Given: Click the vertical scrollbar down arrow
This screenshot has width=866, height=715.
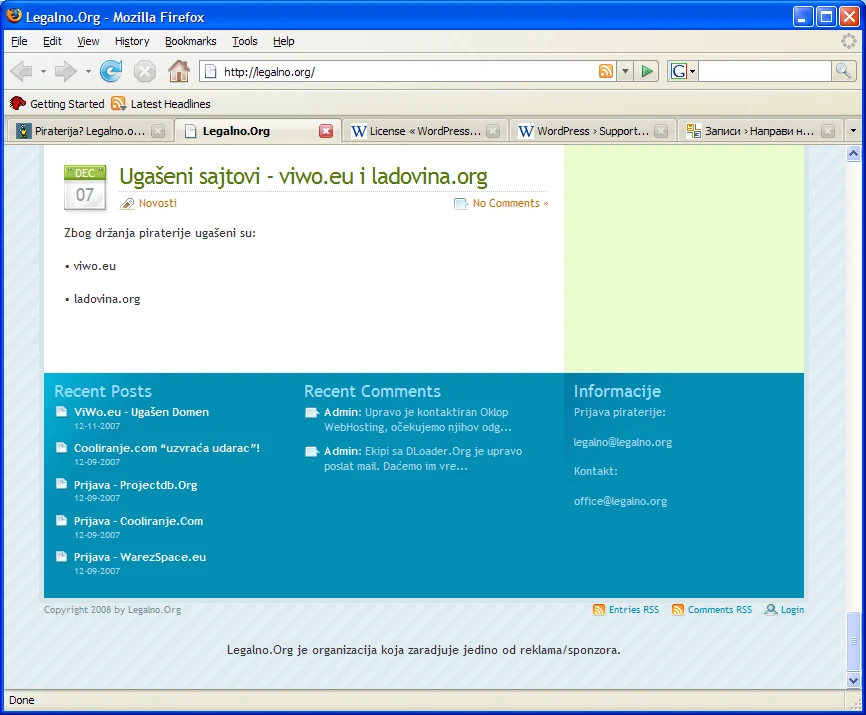Looking at the screenshot, I should tap(853, 680).
